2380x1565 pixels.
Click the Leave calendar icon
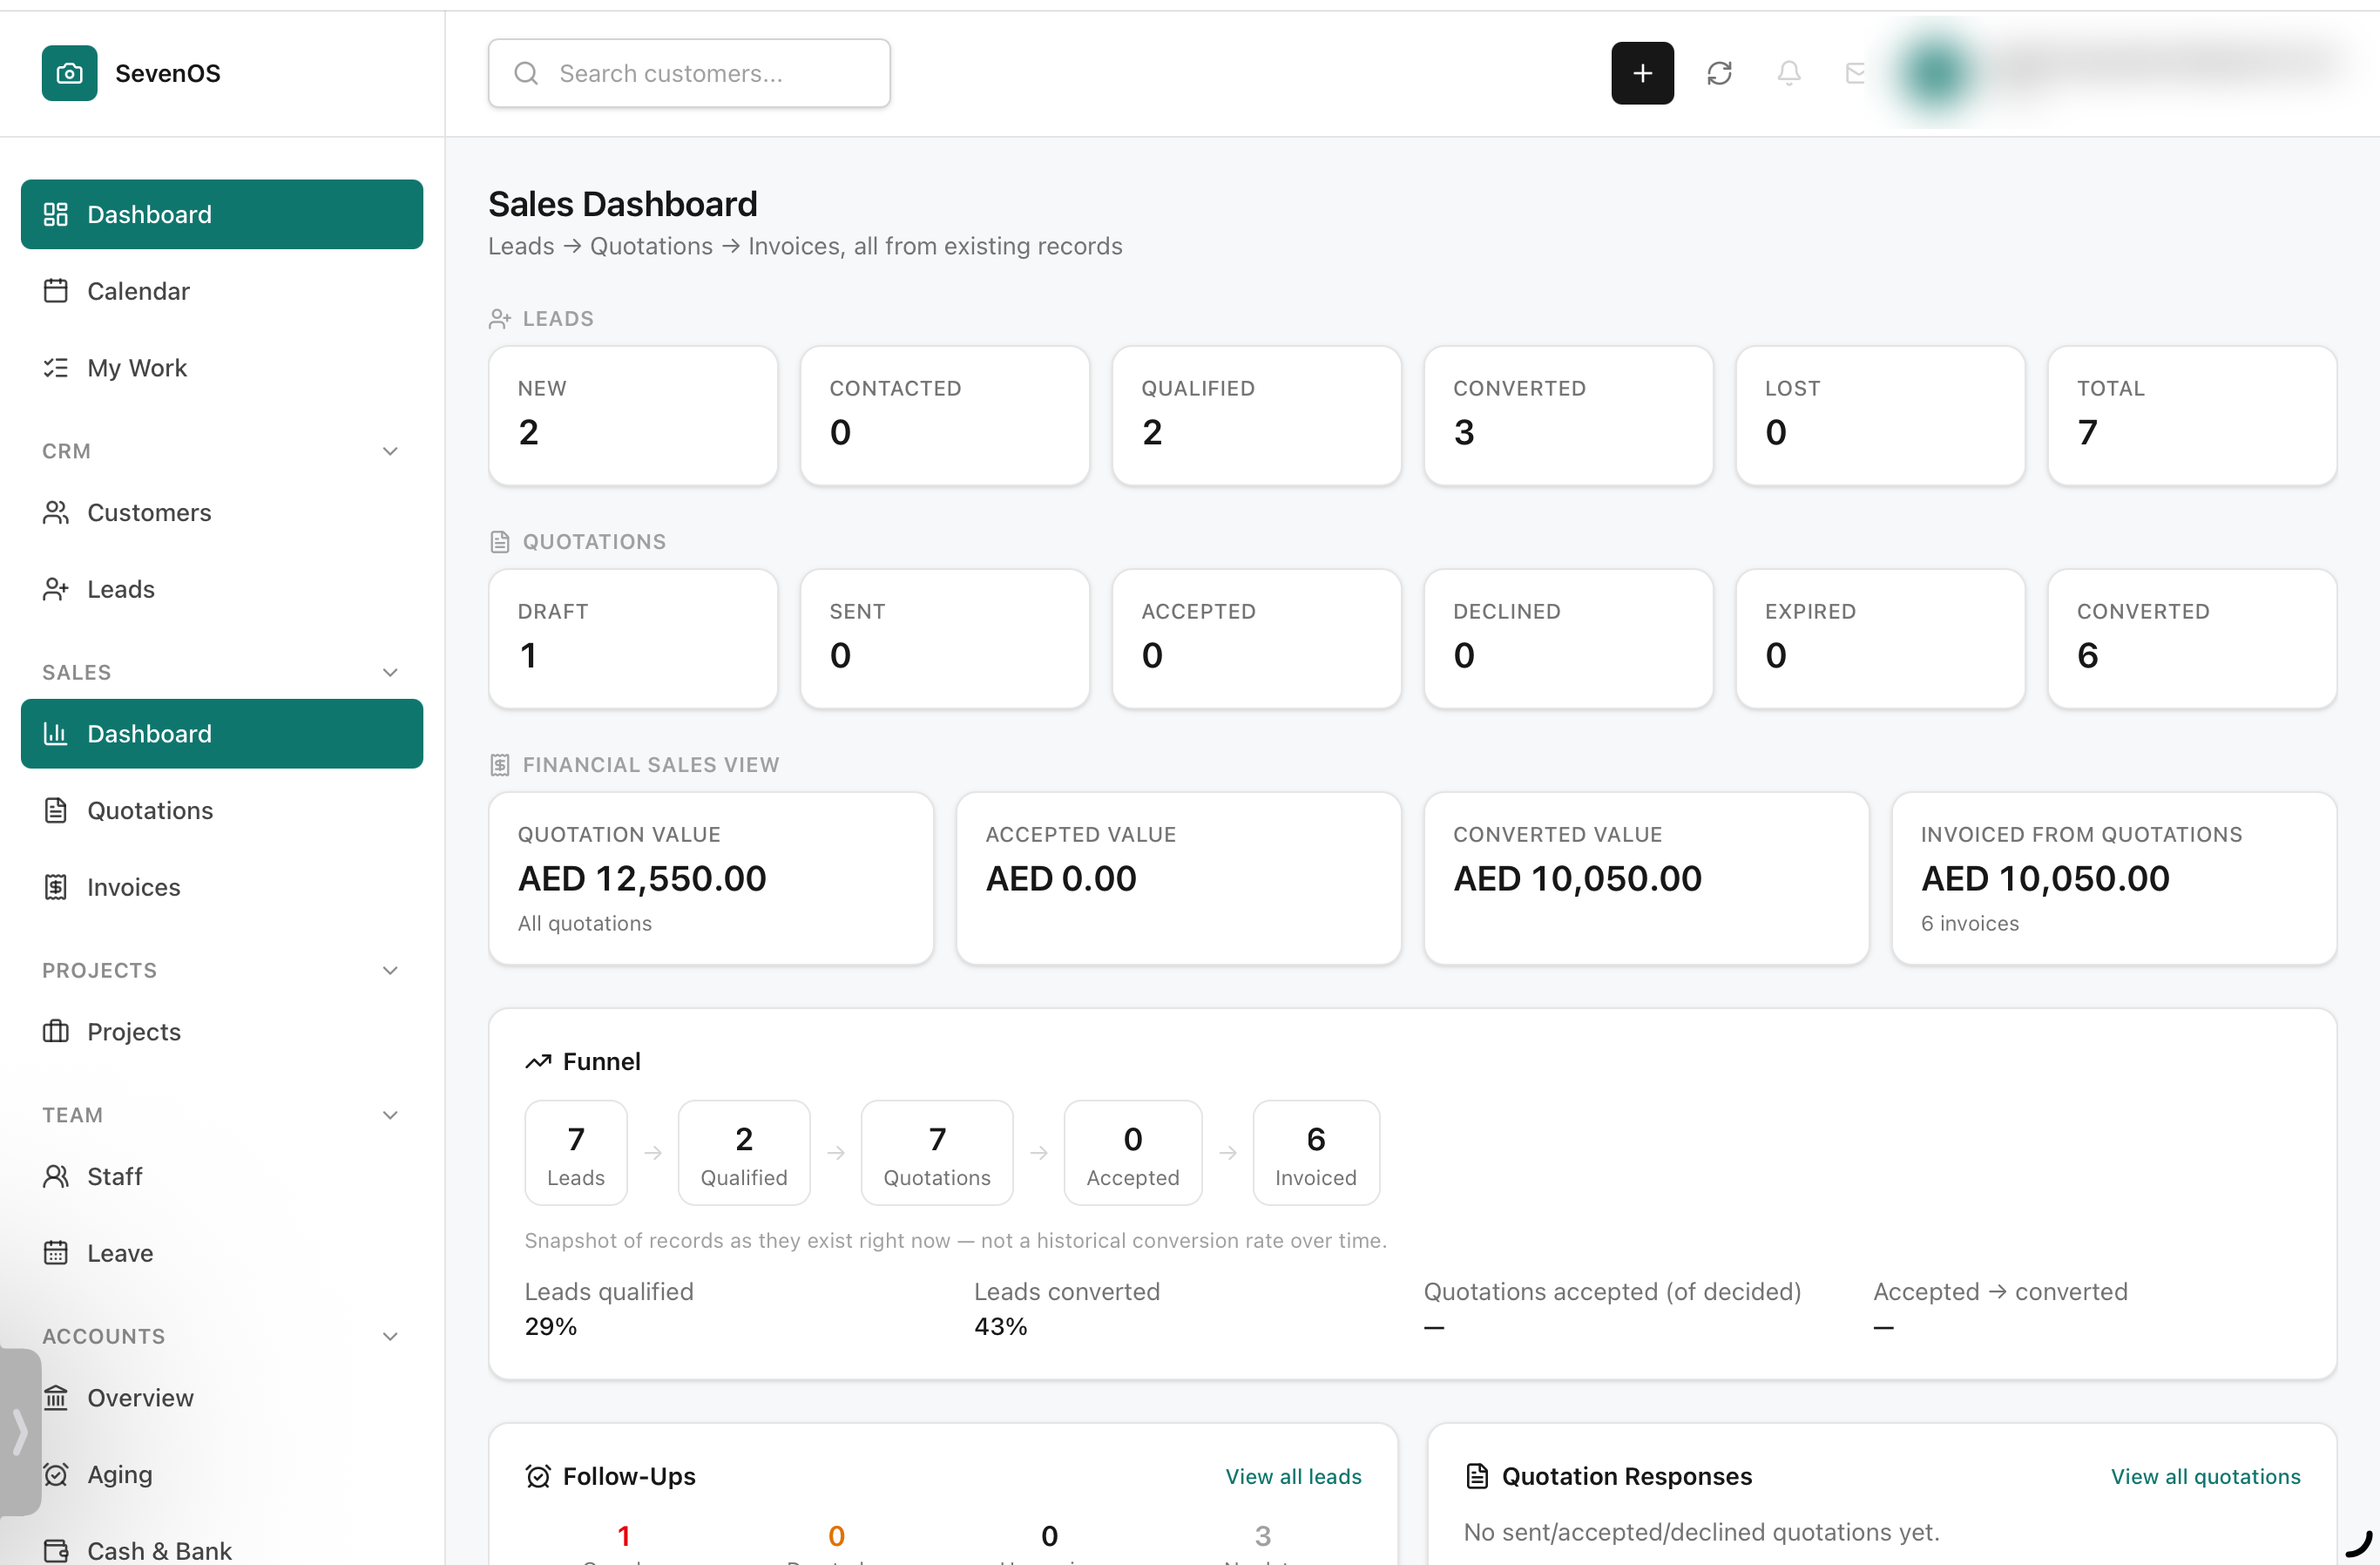coord(56,1253)
